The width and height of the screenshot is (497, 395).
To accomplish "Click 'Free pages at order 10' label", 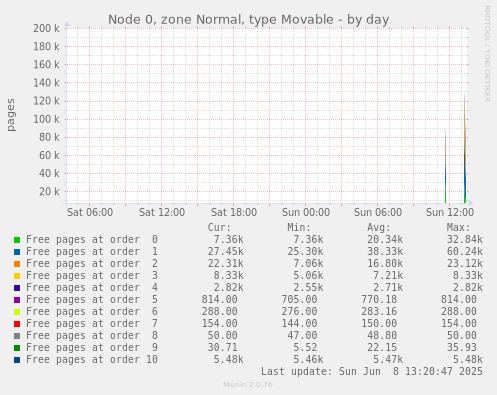I will click(92, 360).
